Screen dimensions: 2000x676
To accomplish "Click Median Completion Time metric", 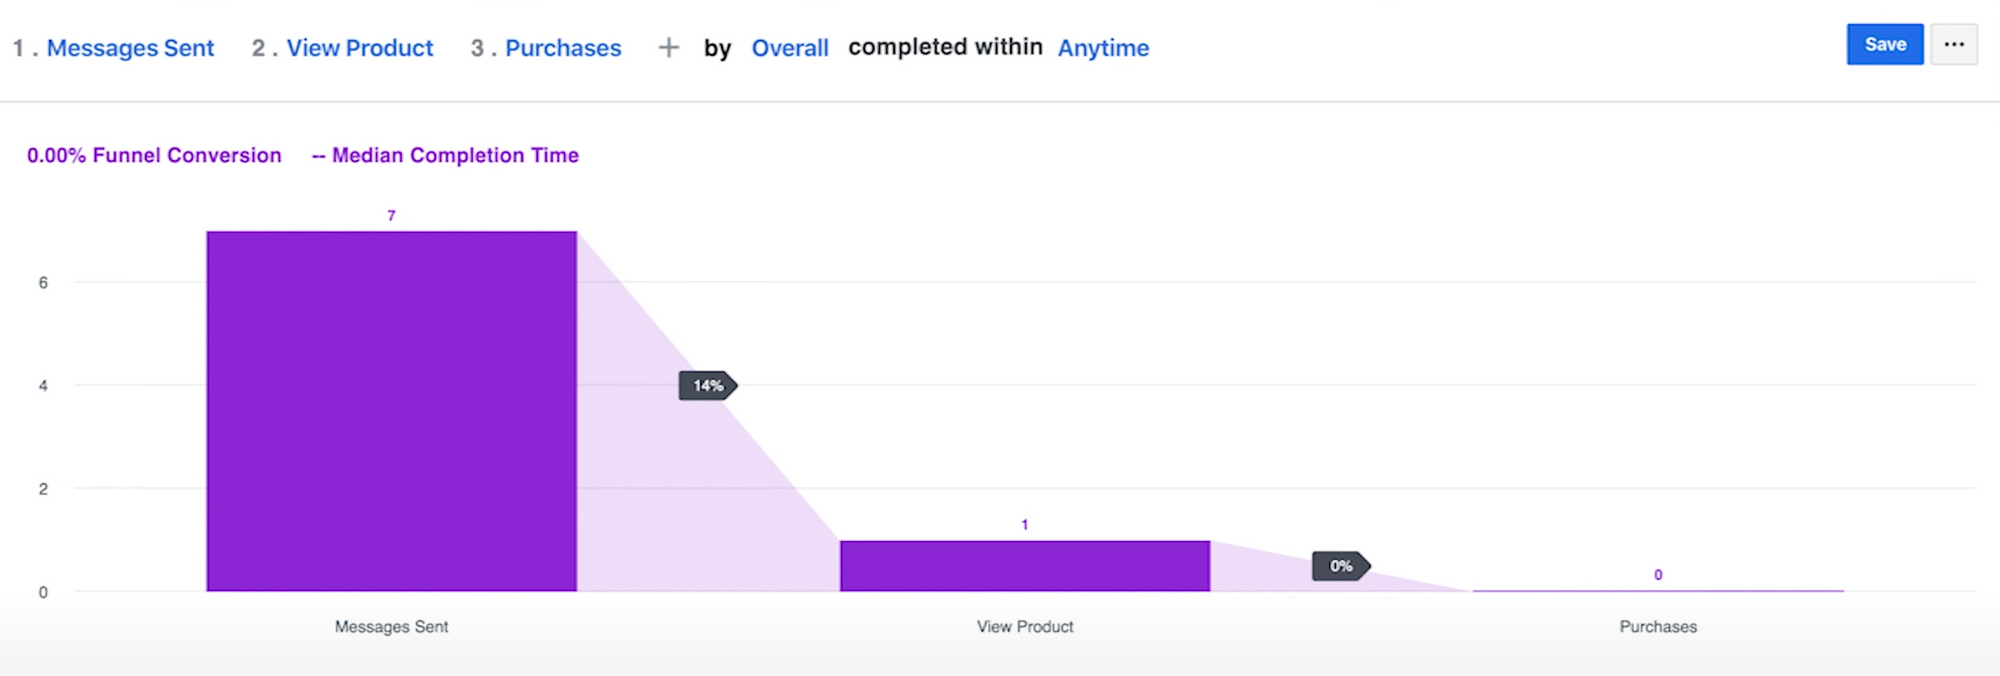I will tap(445, 155).
